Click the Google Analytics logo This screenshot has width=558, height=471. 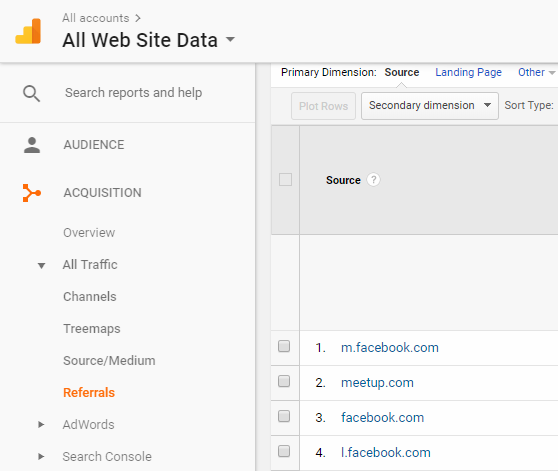(x=28, y=31)
